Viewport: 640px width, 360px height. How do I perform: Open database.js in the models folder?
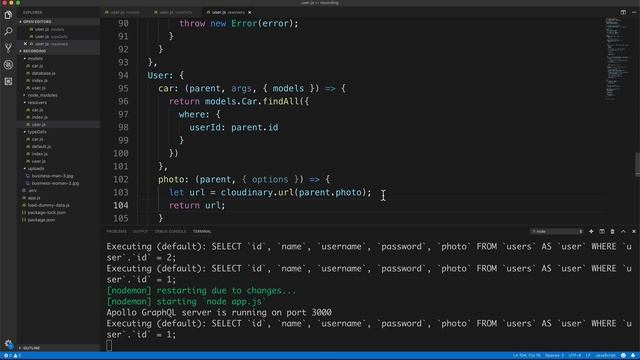43,73
